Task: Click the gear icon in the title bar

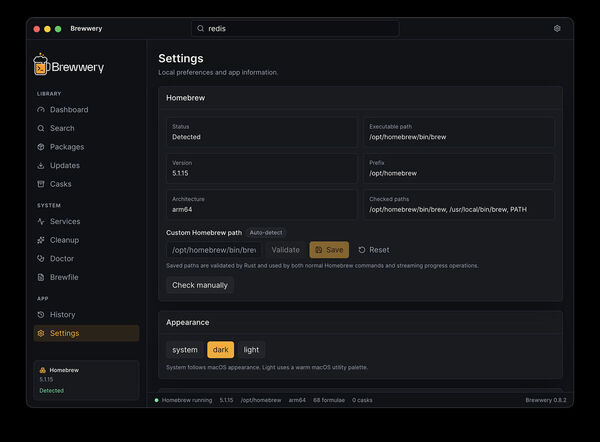Action: pos(557,28)
